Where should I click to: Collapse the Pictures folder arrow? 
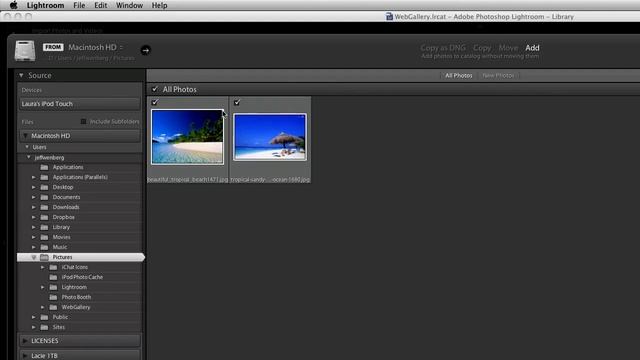click(x=34, y=257)
